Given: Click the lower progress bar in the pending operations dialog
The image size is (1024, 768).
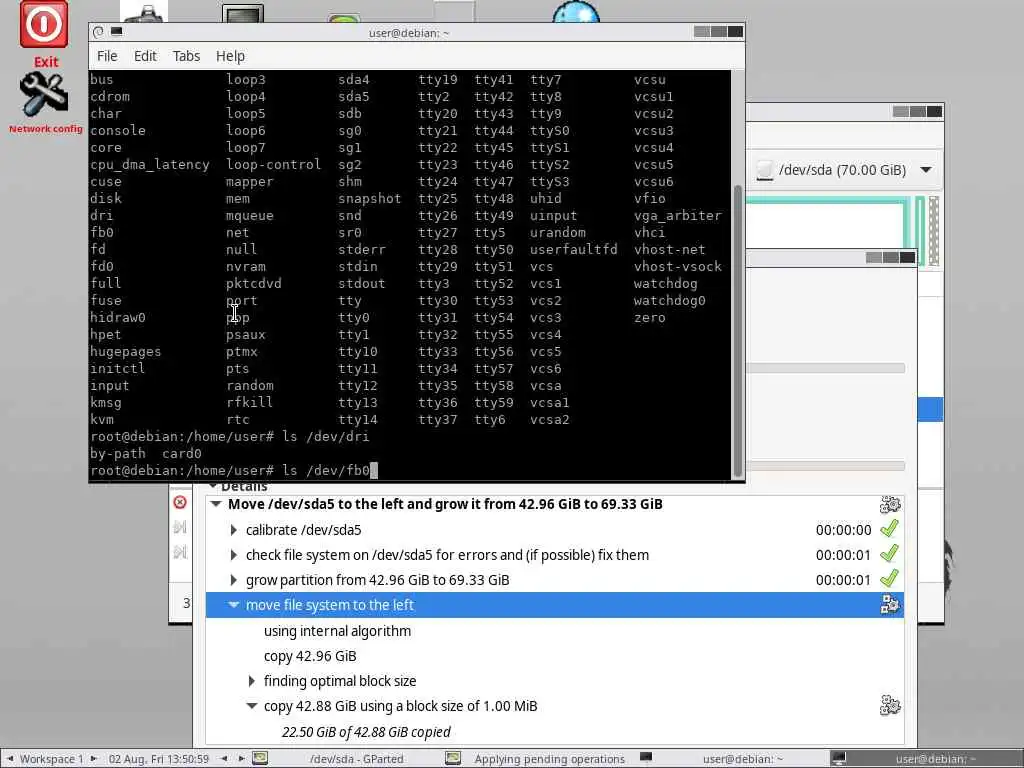Looking at the screenshot, I should [x=825, y=466].
